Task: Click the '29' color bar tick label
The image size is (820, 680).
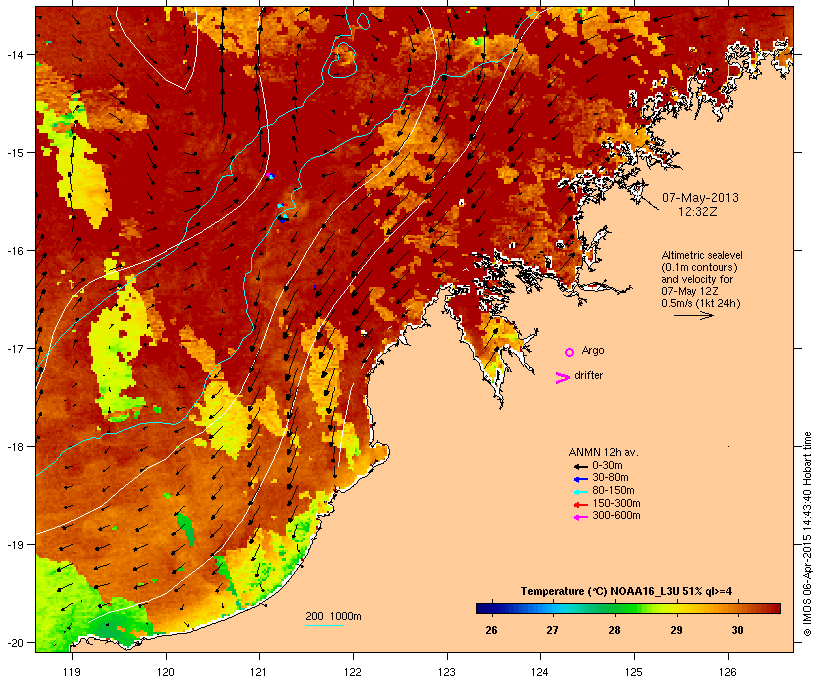Action: click(x=676, y=630)
